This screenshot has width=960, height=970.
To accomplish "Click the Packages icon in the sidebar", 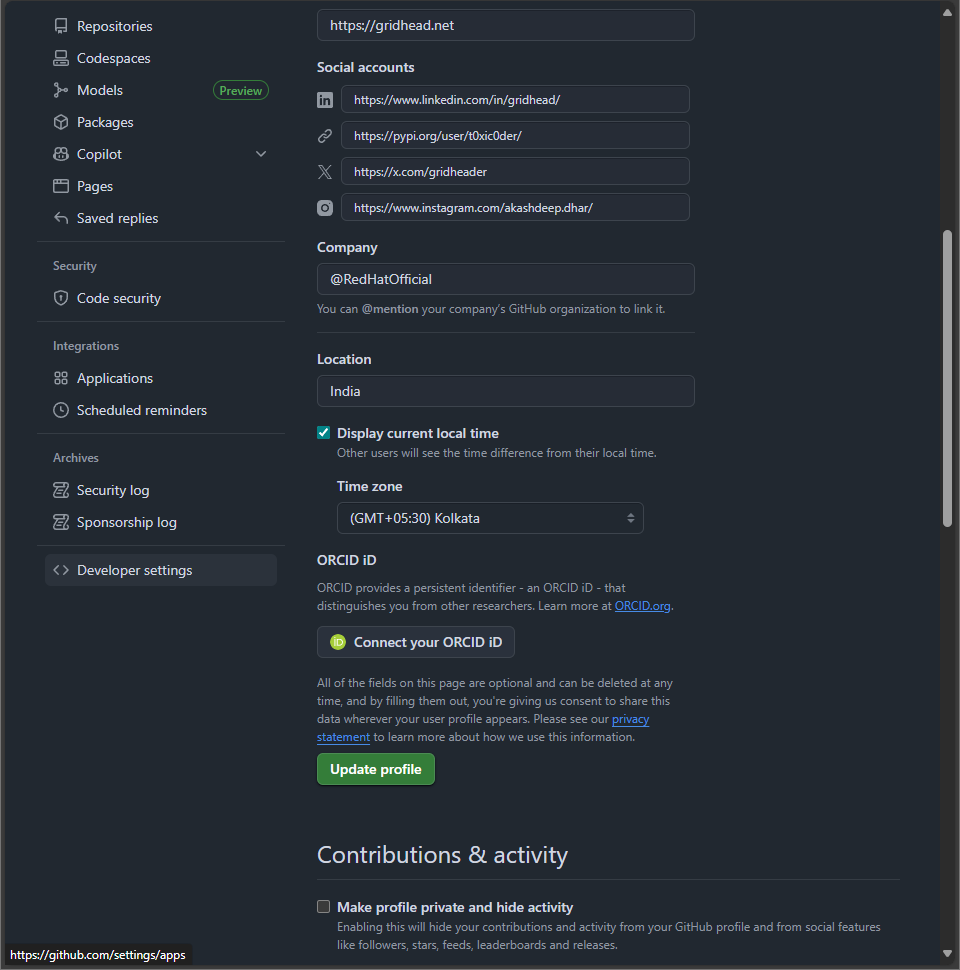I will point(61,121).
